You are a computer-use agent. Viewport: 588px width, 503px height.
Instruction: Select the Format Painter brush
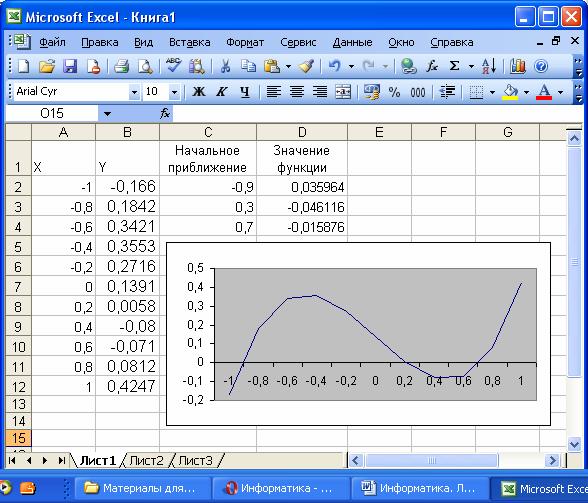point(306,66)
